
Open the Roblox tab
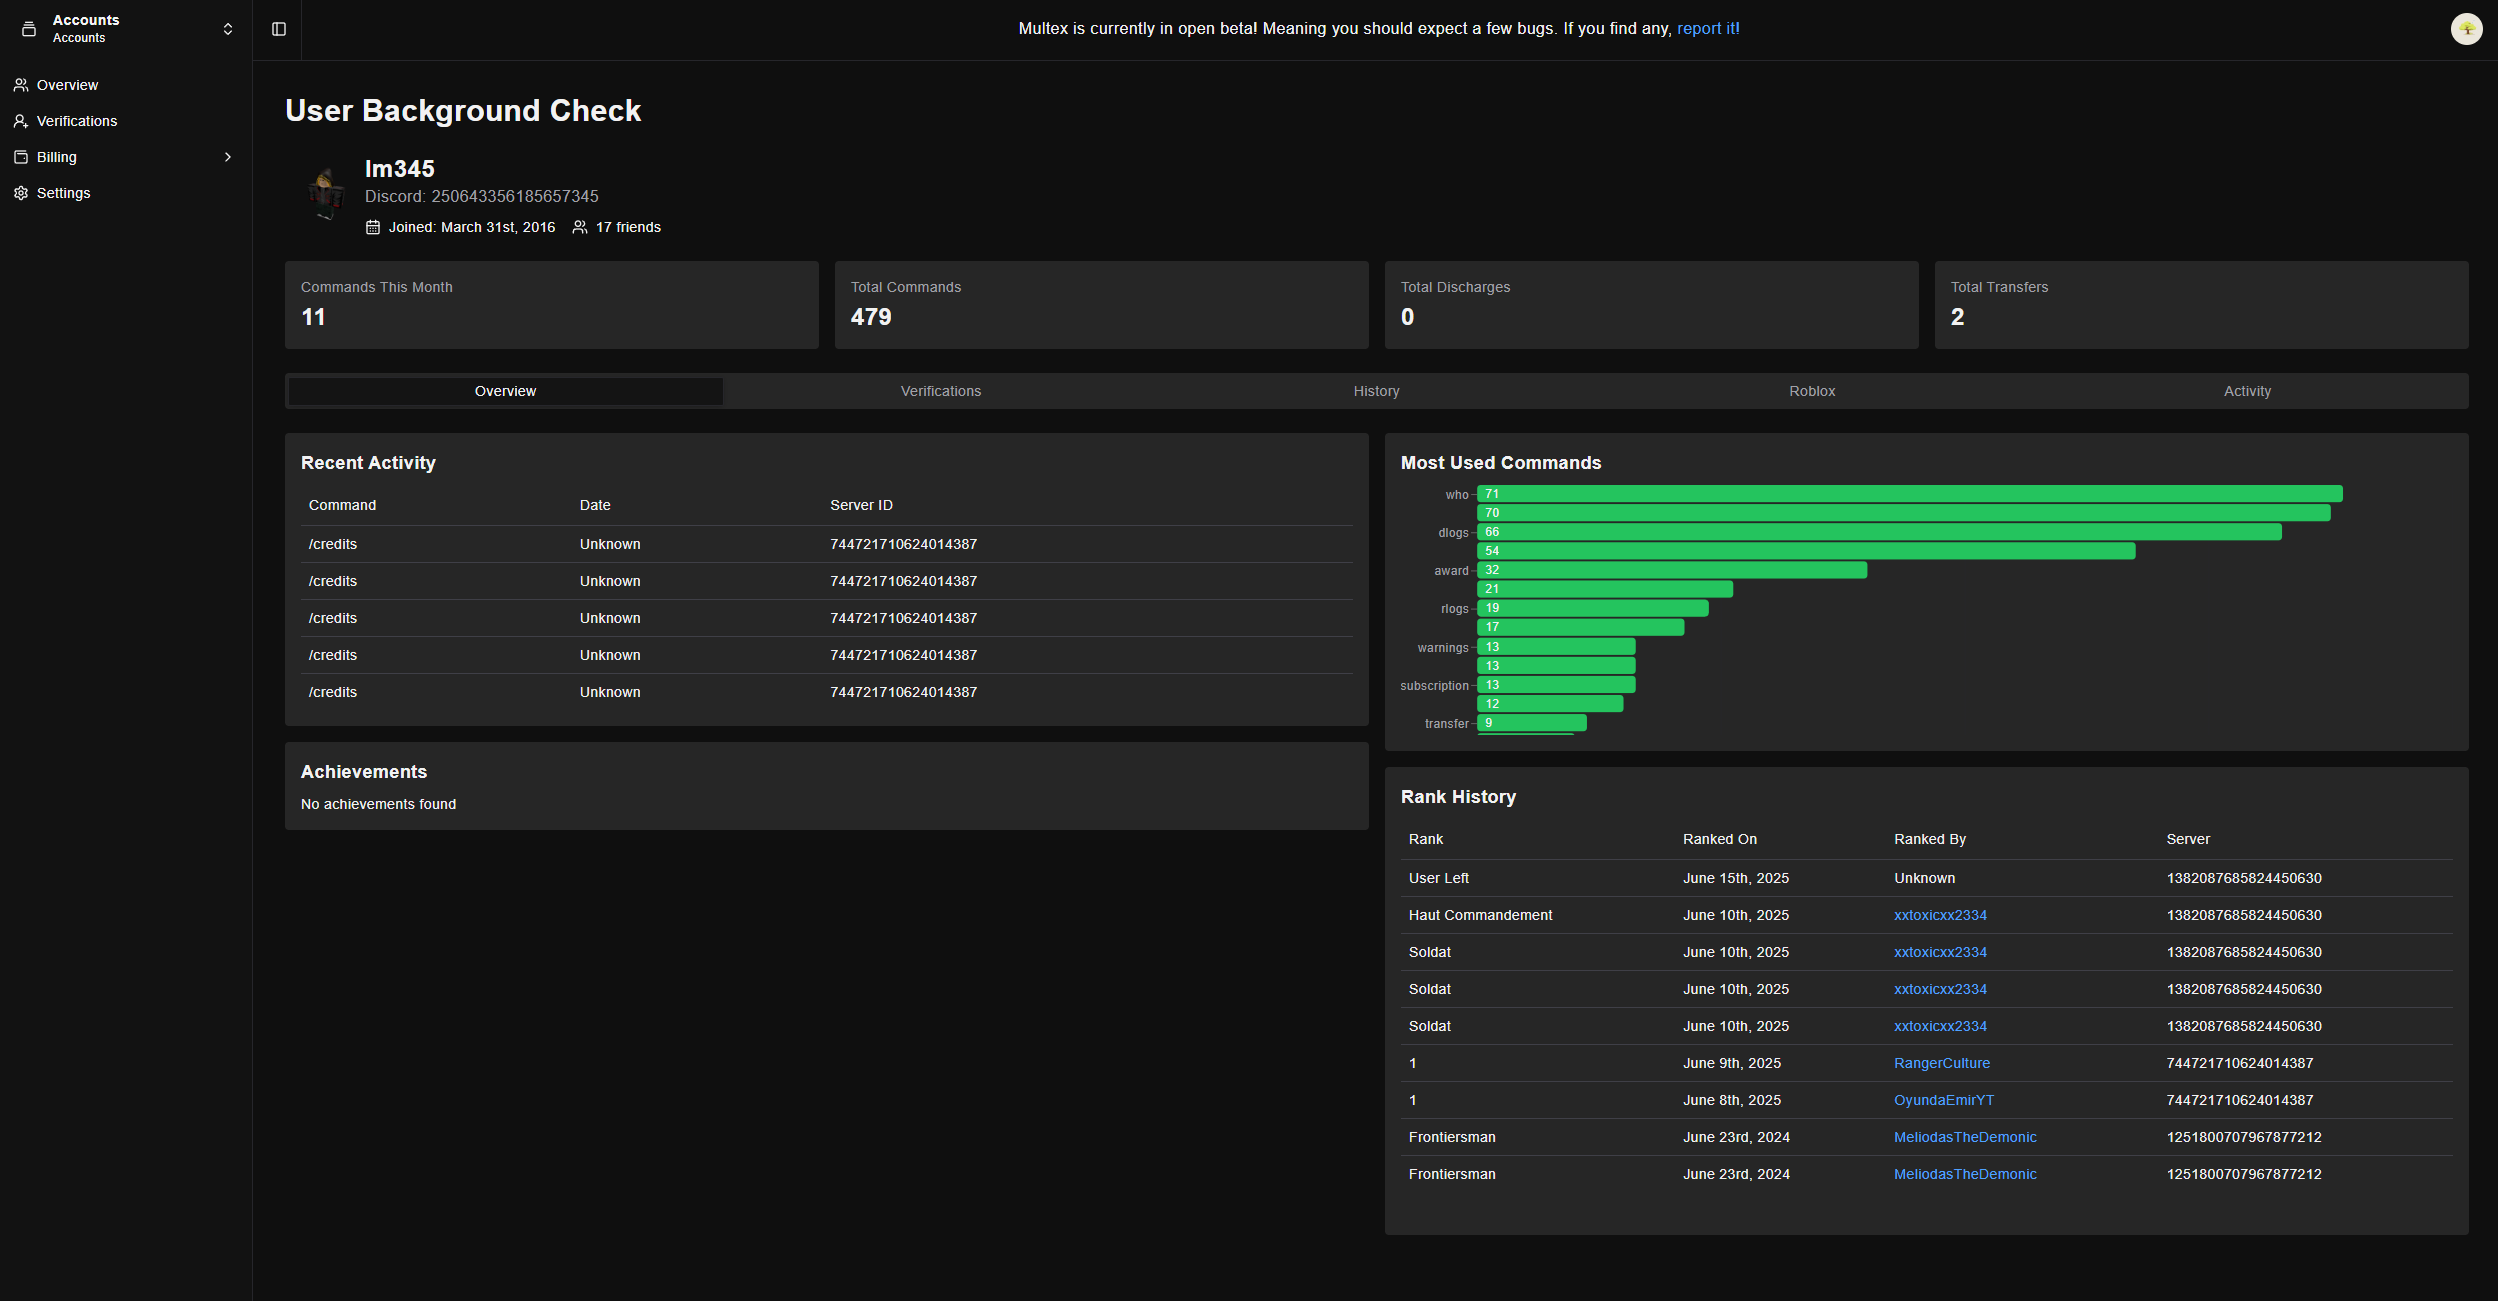[1812, 391]
